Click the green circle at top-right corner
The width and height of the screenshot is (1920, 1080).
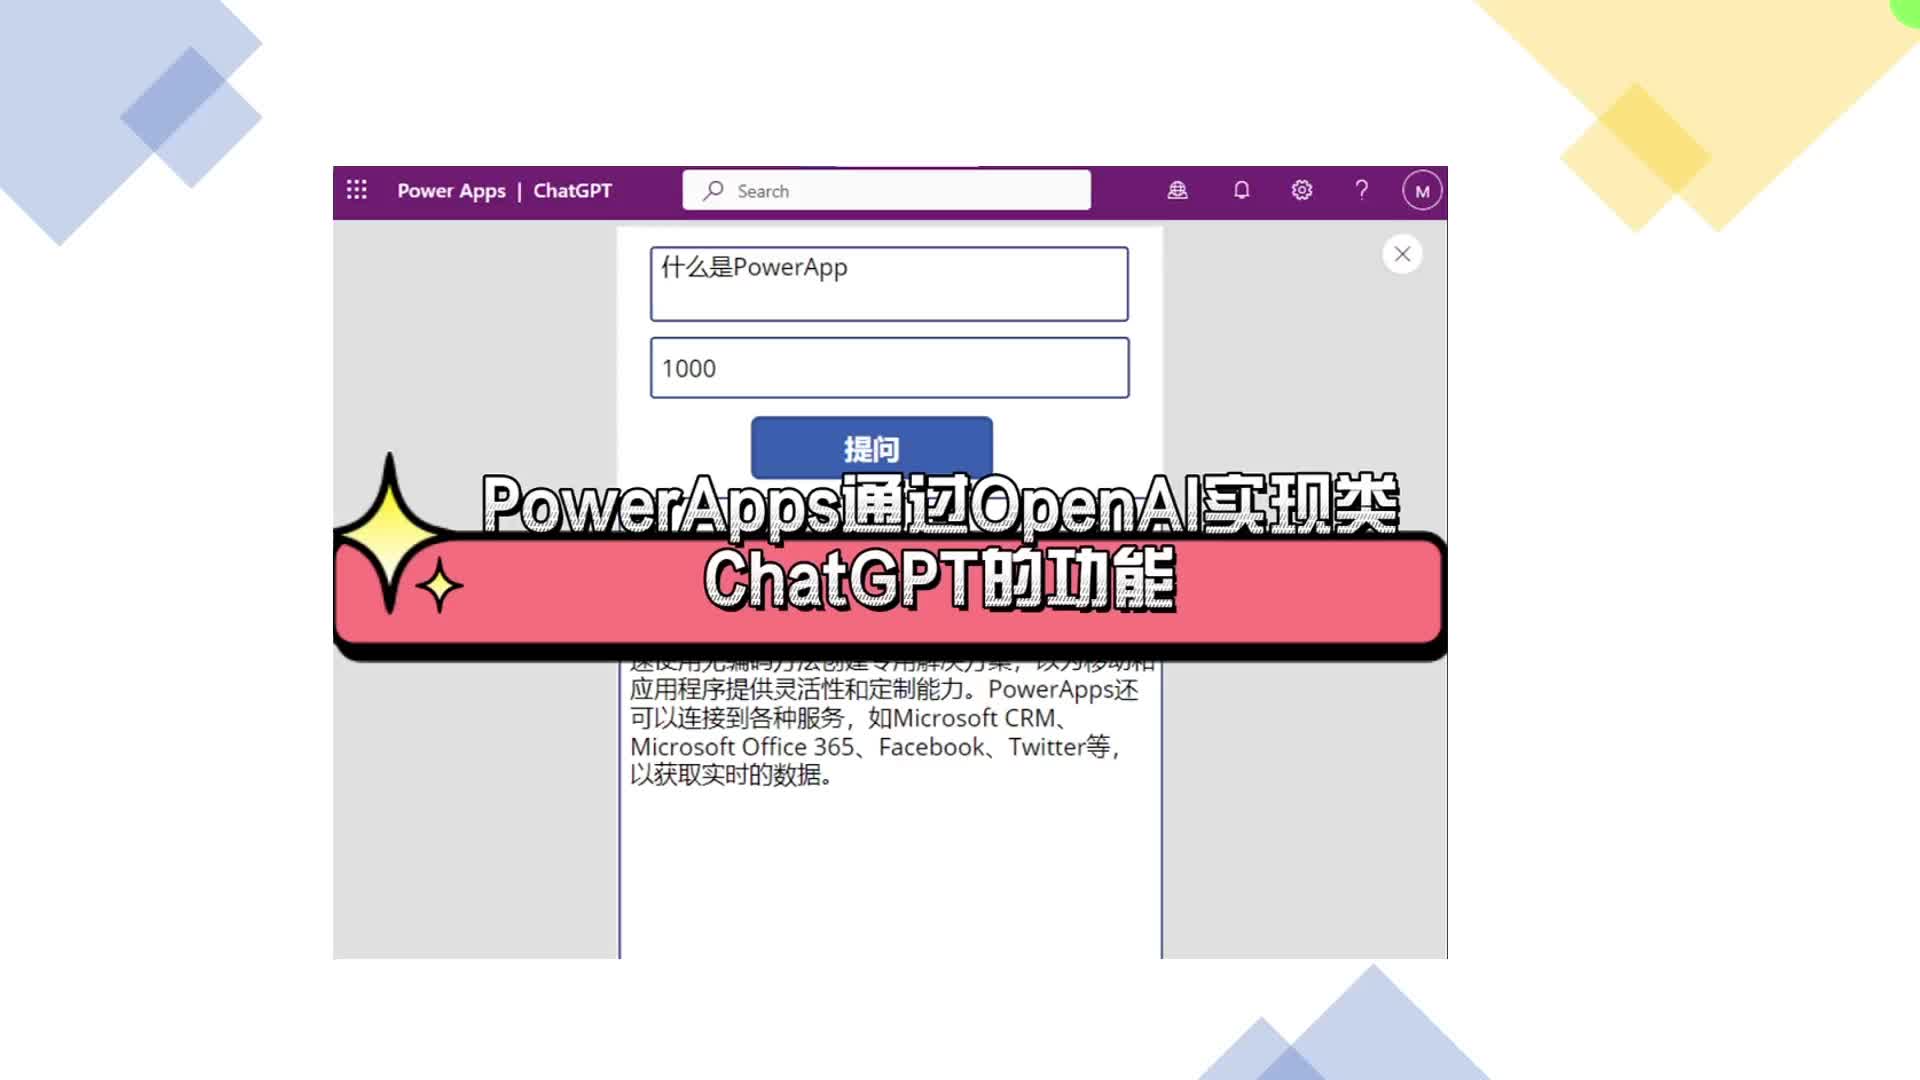pos(1908,10)
